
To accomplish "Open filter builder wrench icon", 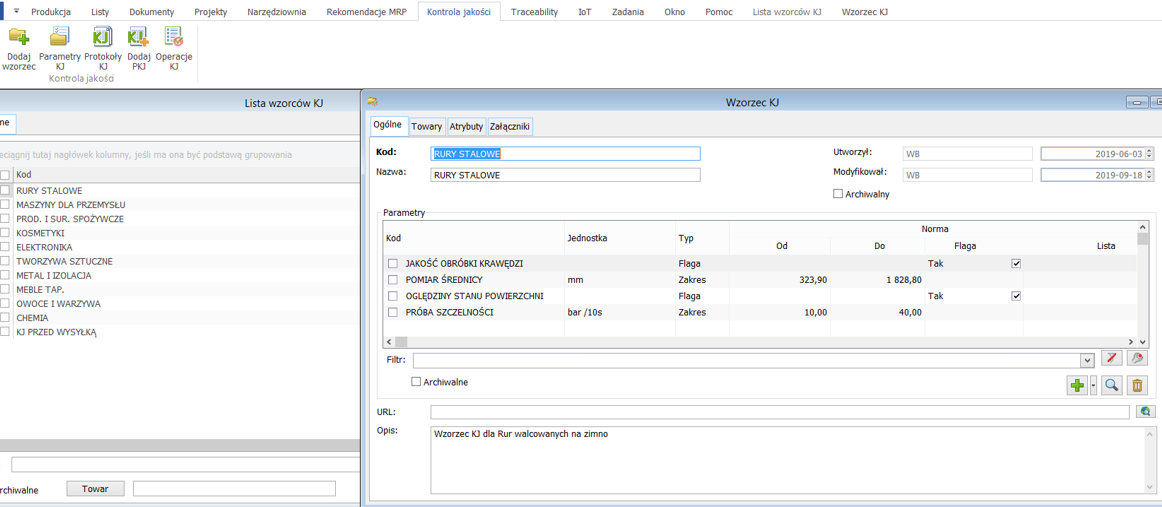I will pos(1137,359).
